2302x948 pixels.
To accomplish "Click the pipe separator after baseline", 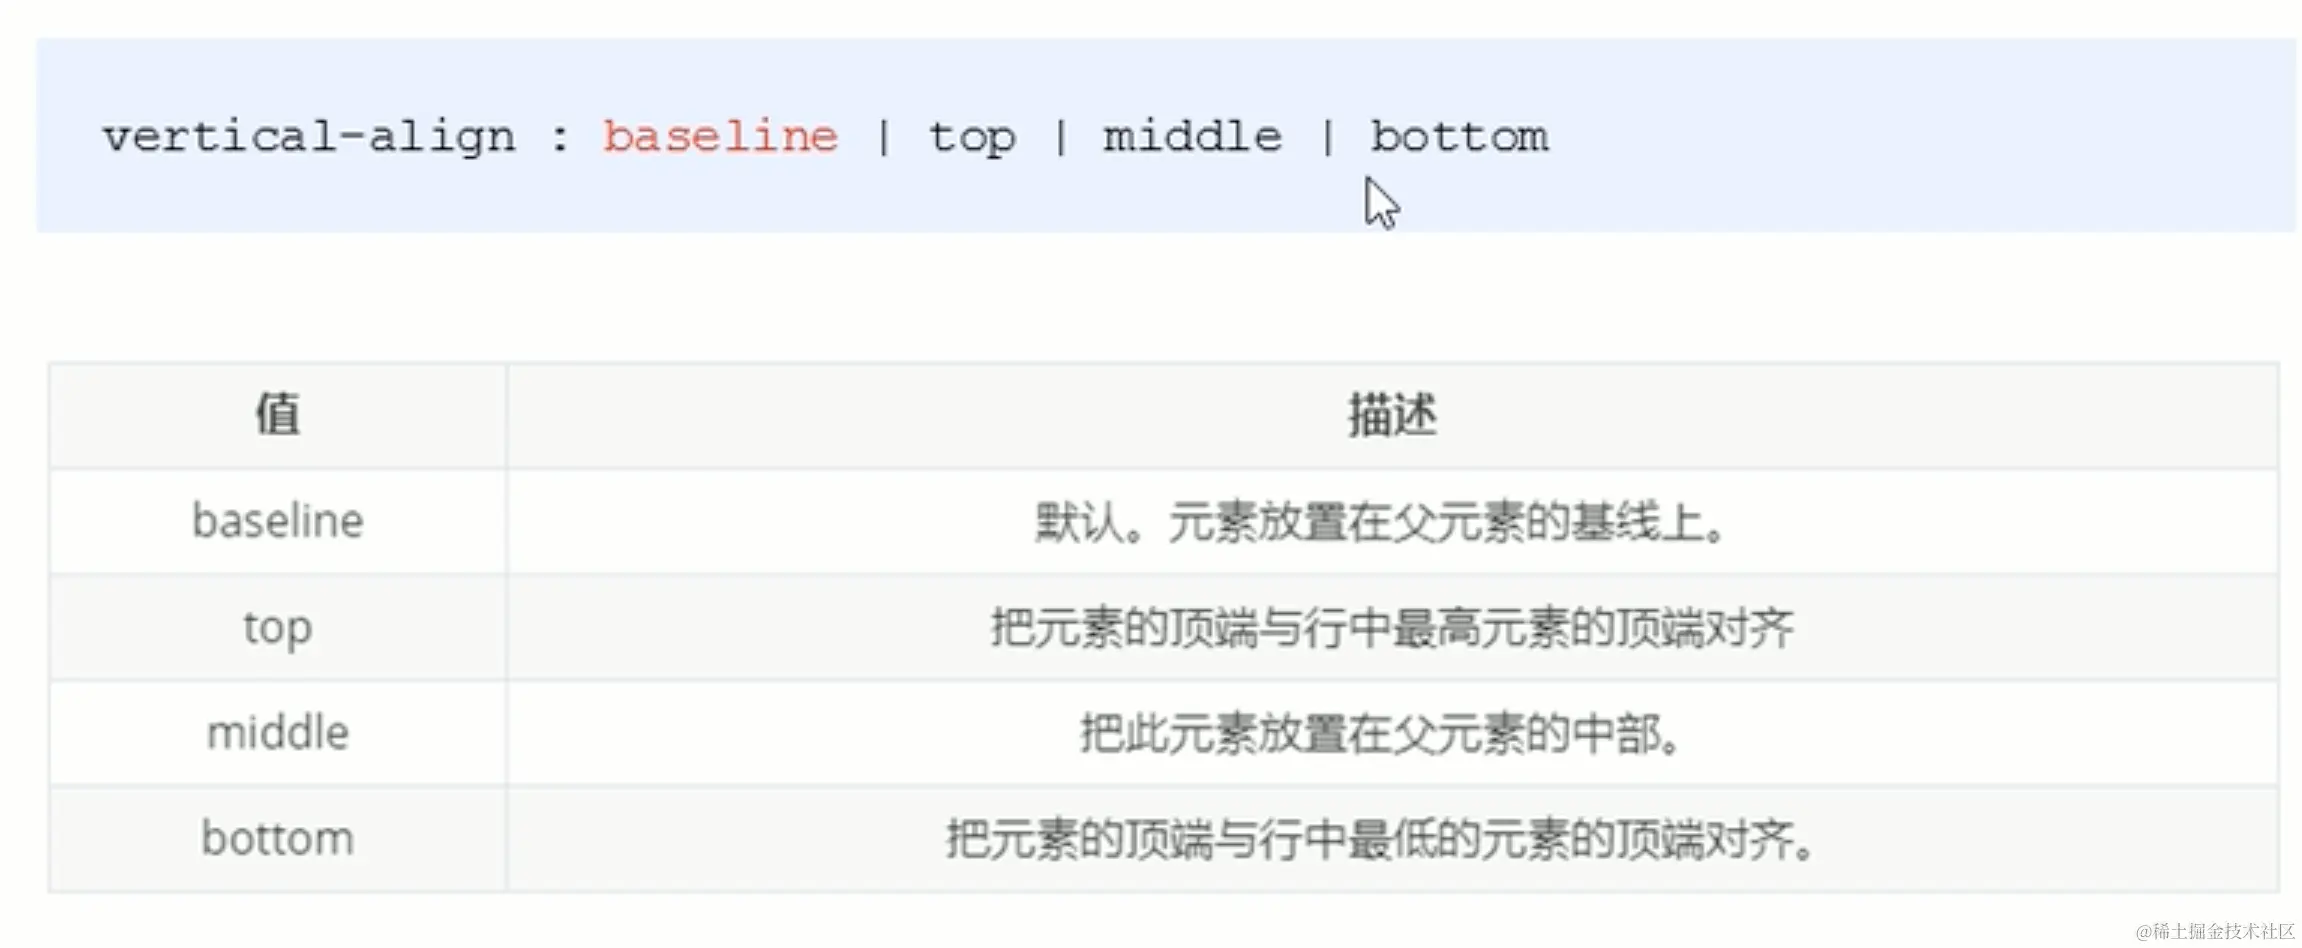I will [883, 137].
